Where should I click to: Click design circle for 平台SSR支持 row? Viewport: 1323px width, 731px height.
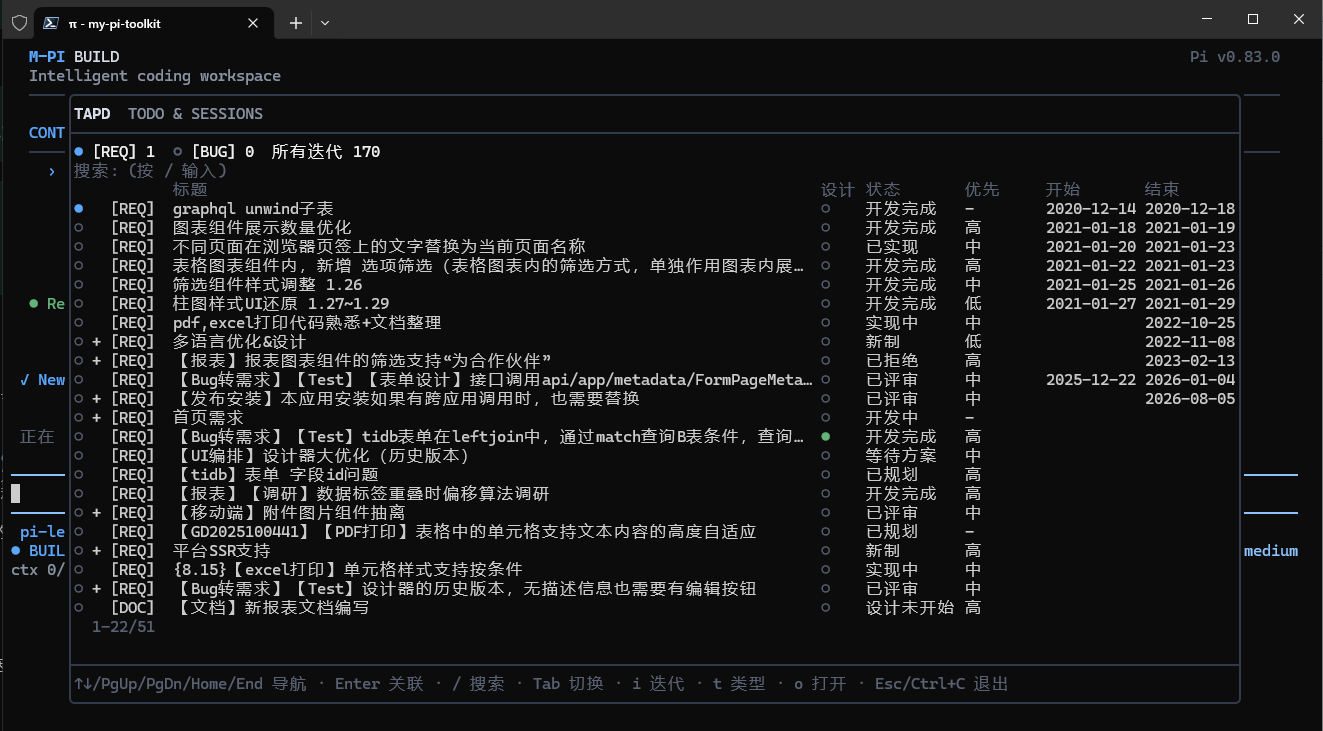point(825,551)
